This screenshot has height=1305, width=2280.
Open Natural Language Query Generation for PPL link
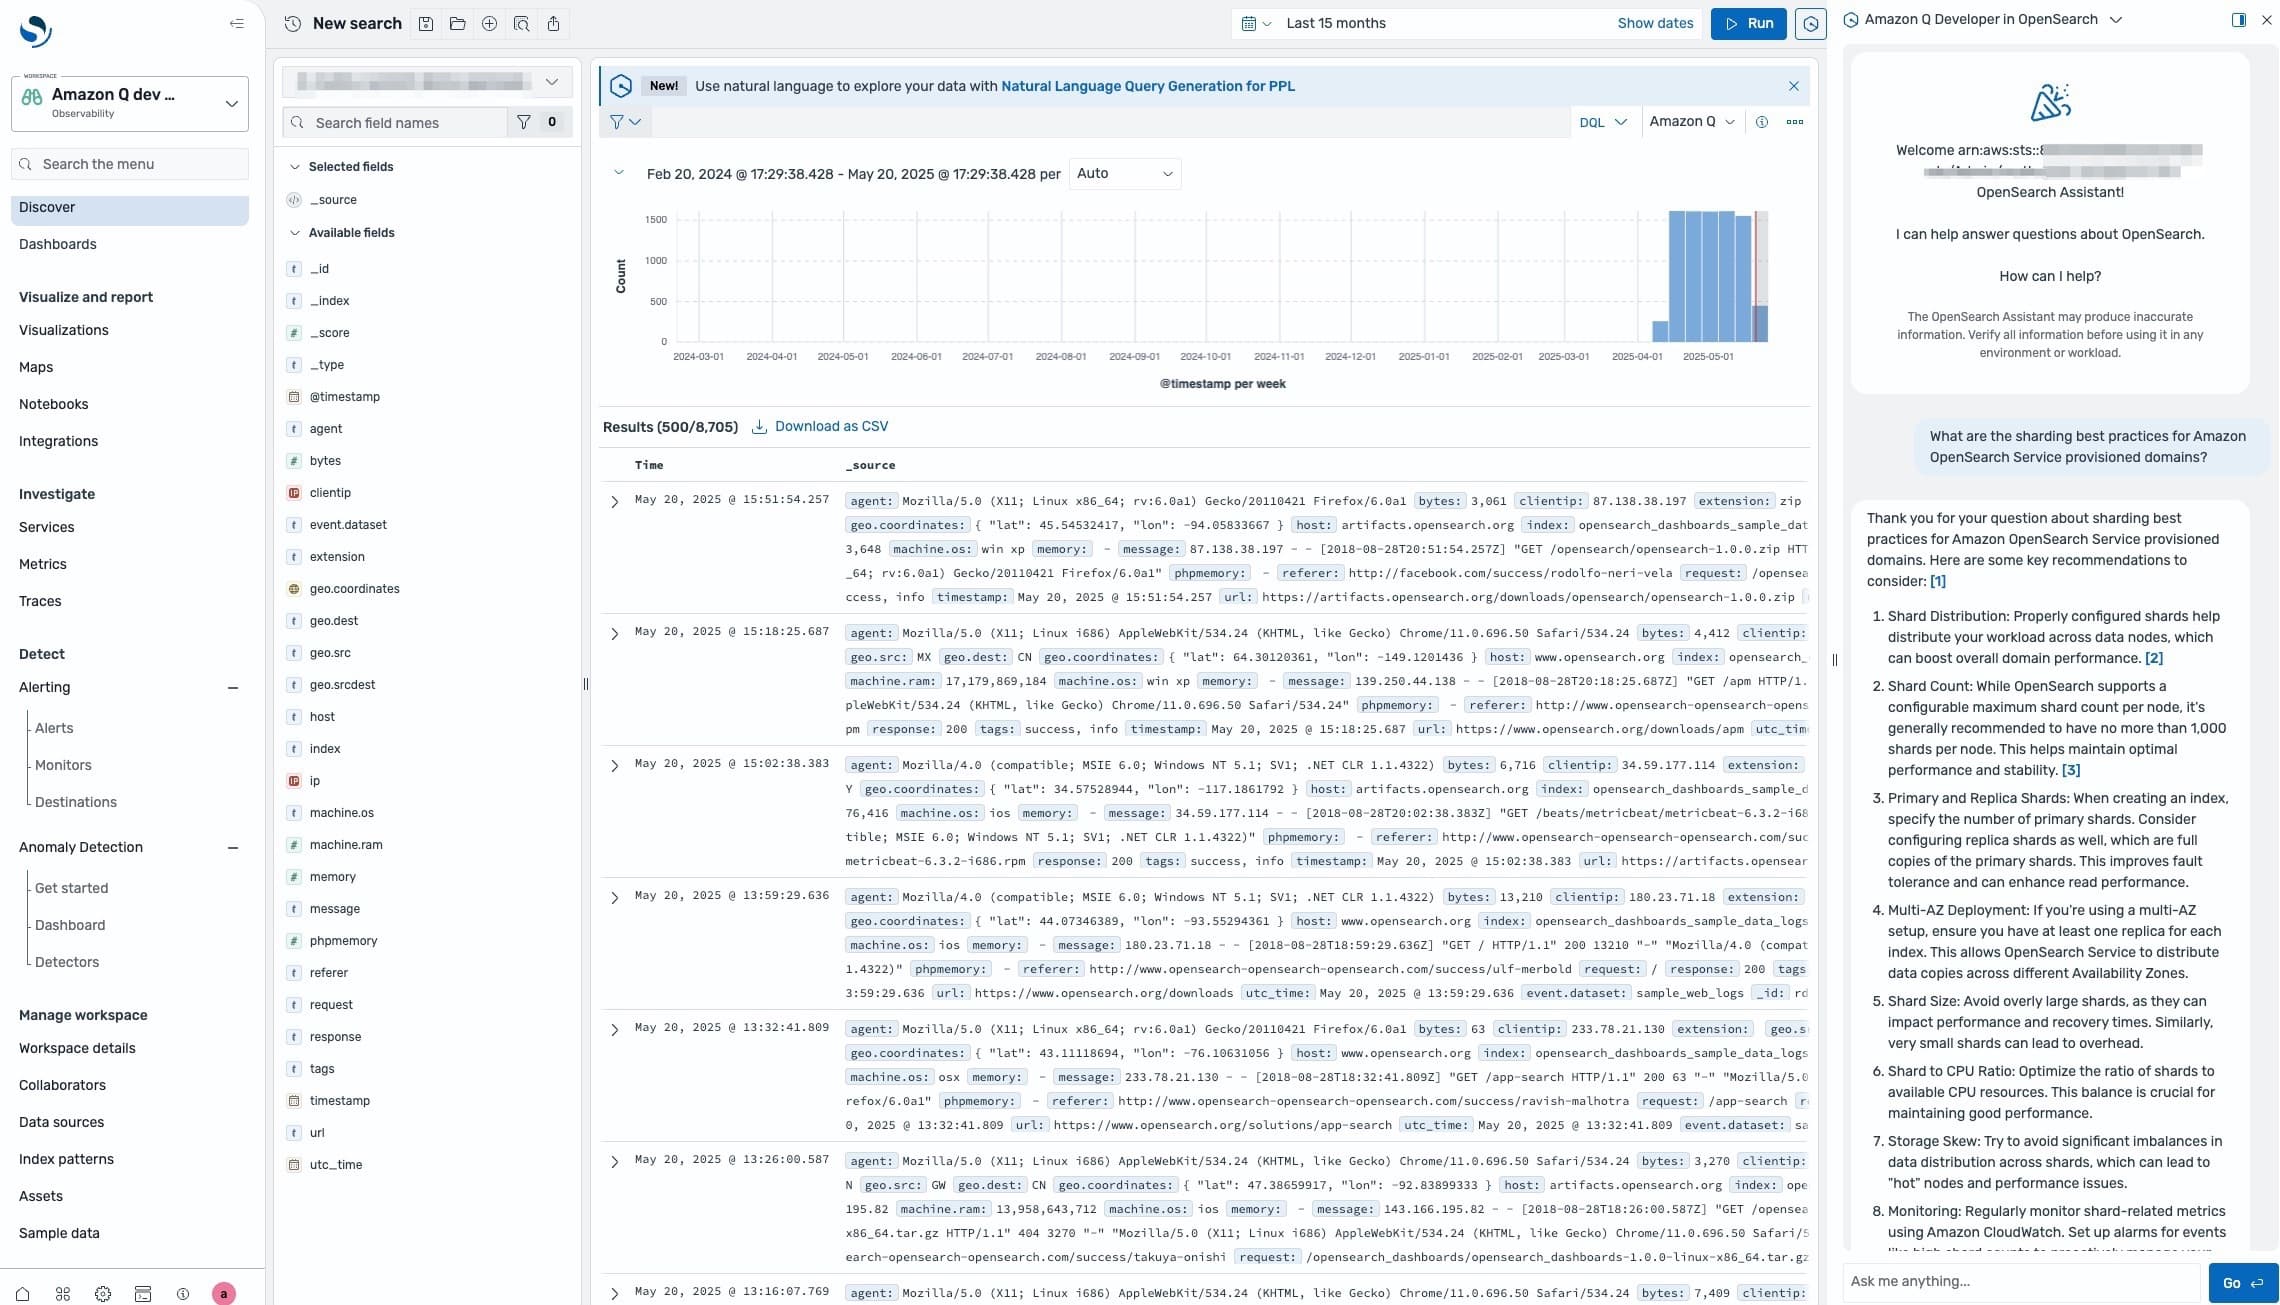click(x=1148, y=86)
